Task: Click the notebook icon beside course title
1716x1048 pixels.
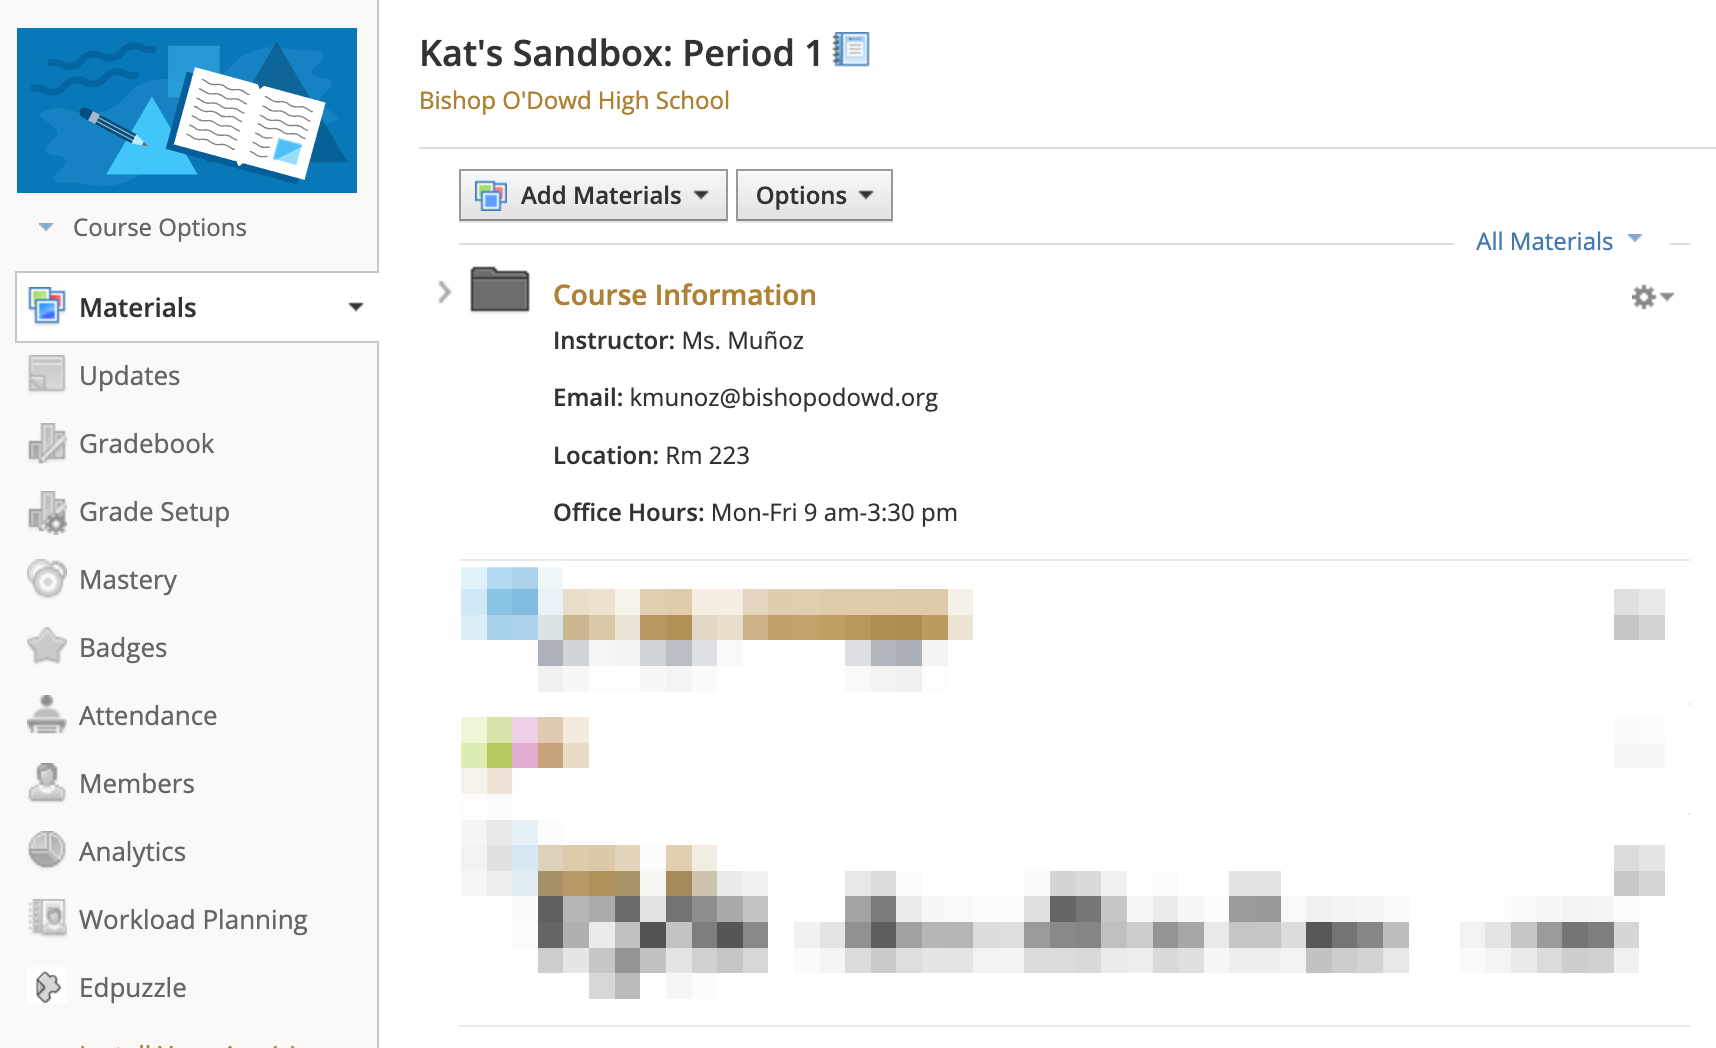Action: point(852,50)
